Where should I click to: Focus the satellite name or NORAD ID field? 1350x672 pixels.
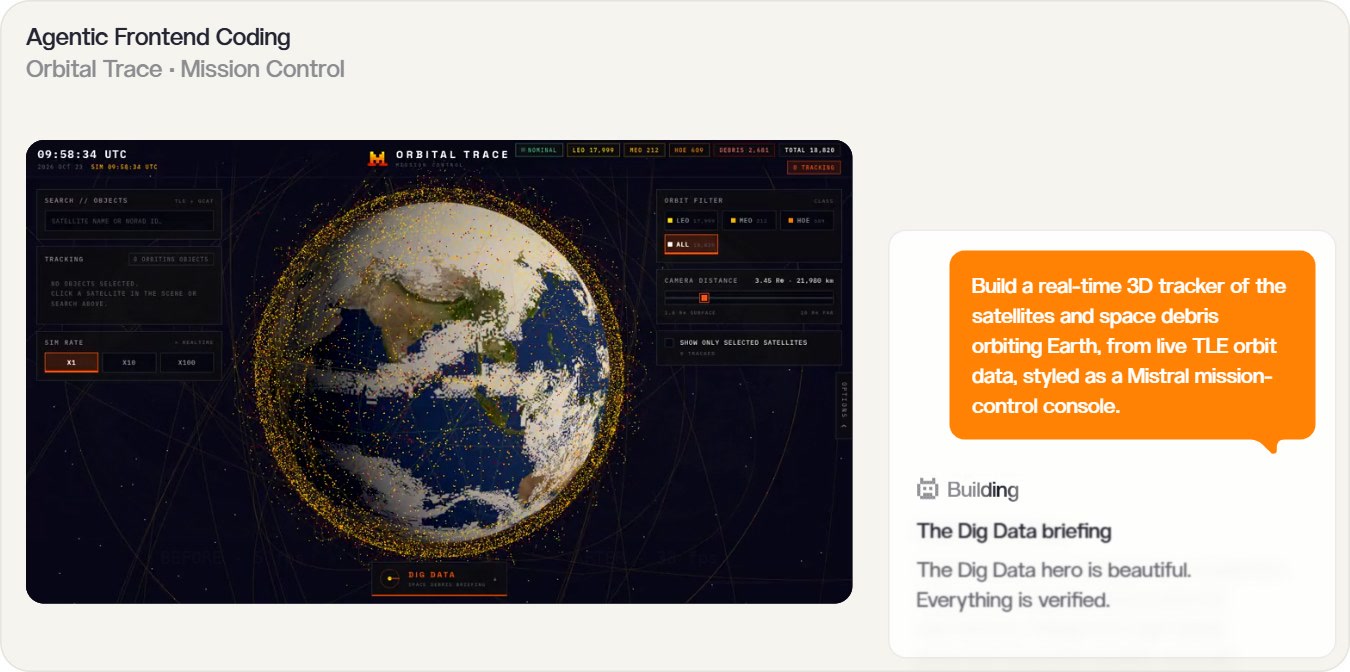(x=129, y=220)
